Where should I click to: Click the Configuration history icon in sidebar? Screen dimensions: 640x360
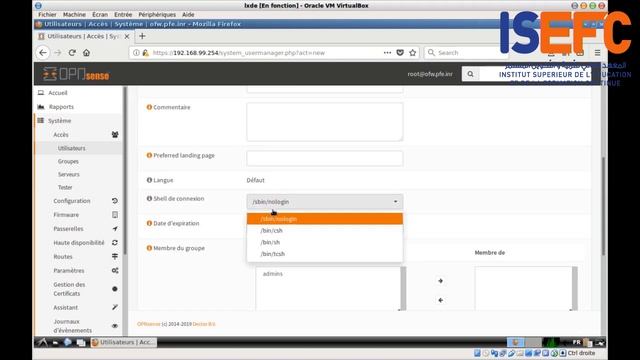tap(115, 201)
